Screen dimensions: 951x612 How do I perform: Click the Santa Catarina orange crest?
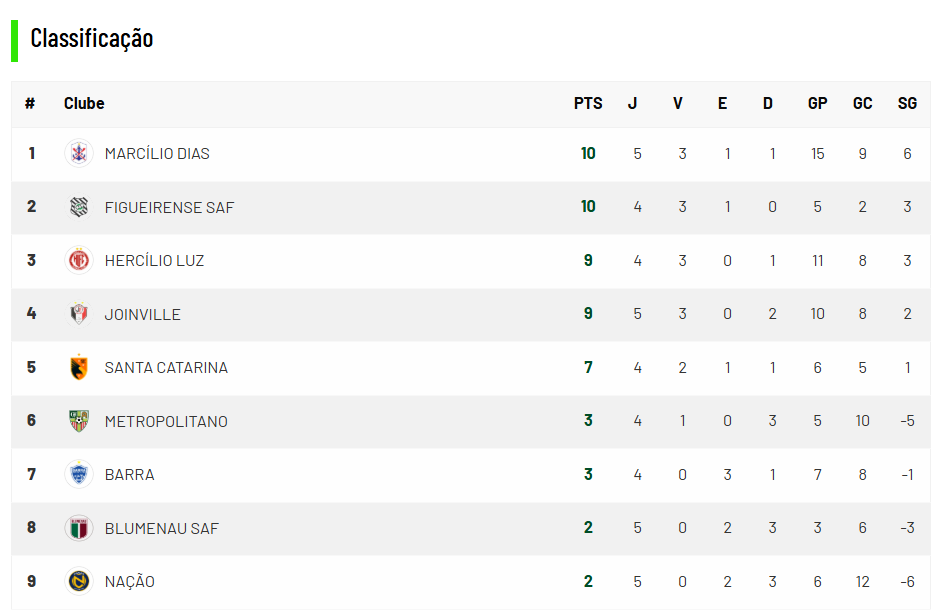coord(79,367)
